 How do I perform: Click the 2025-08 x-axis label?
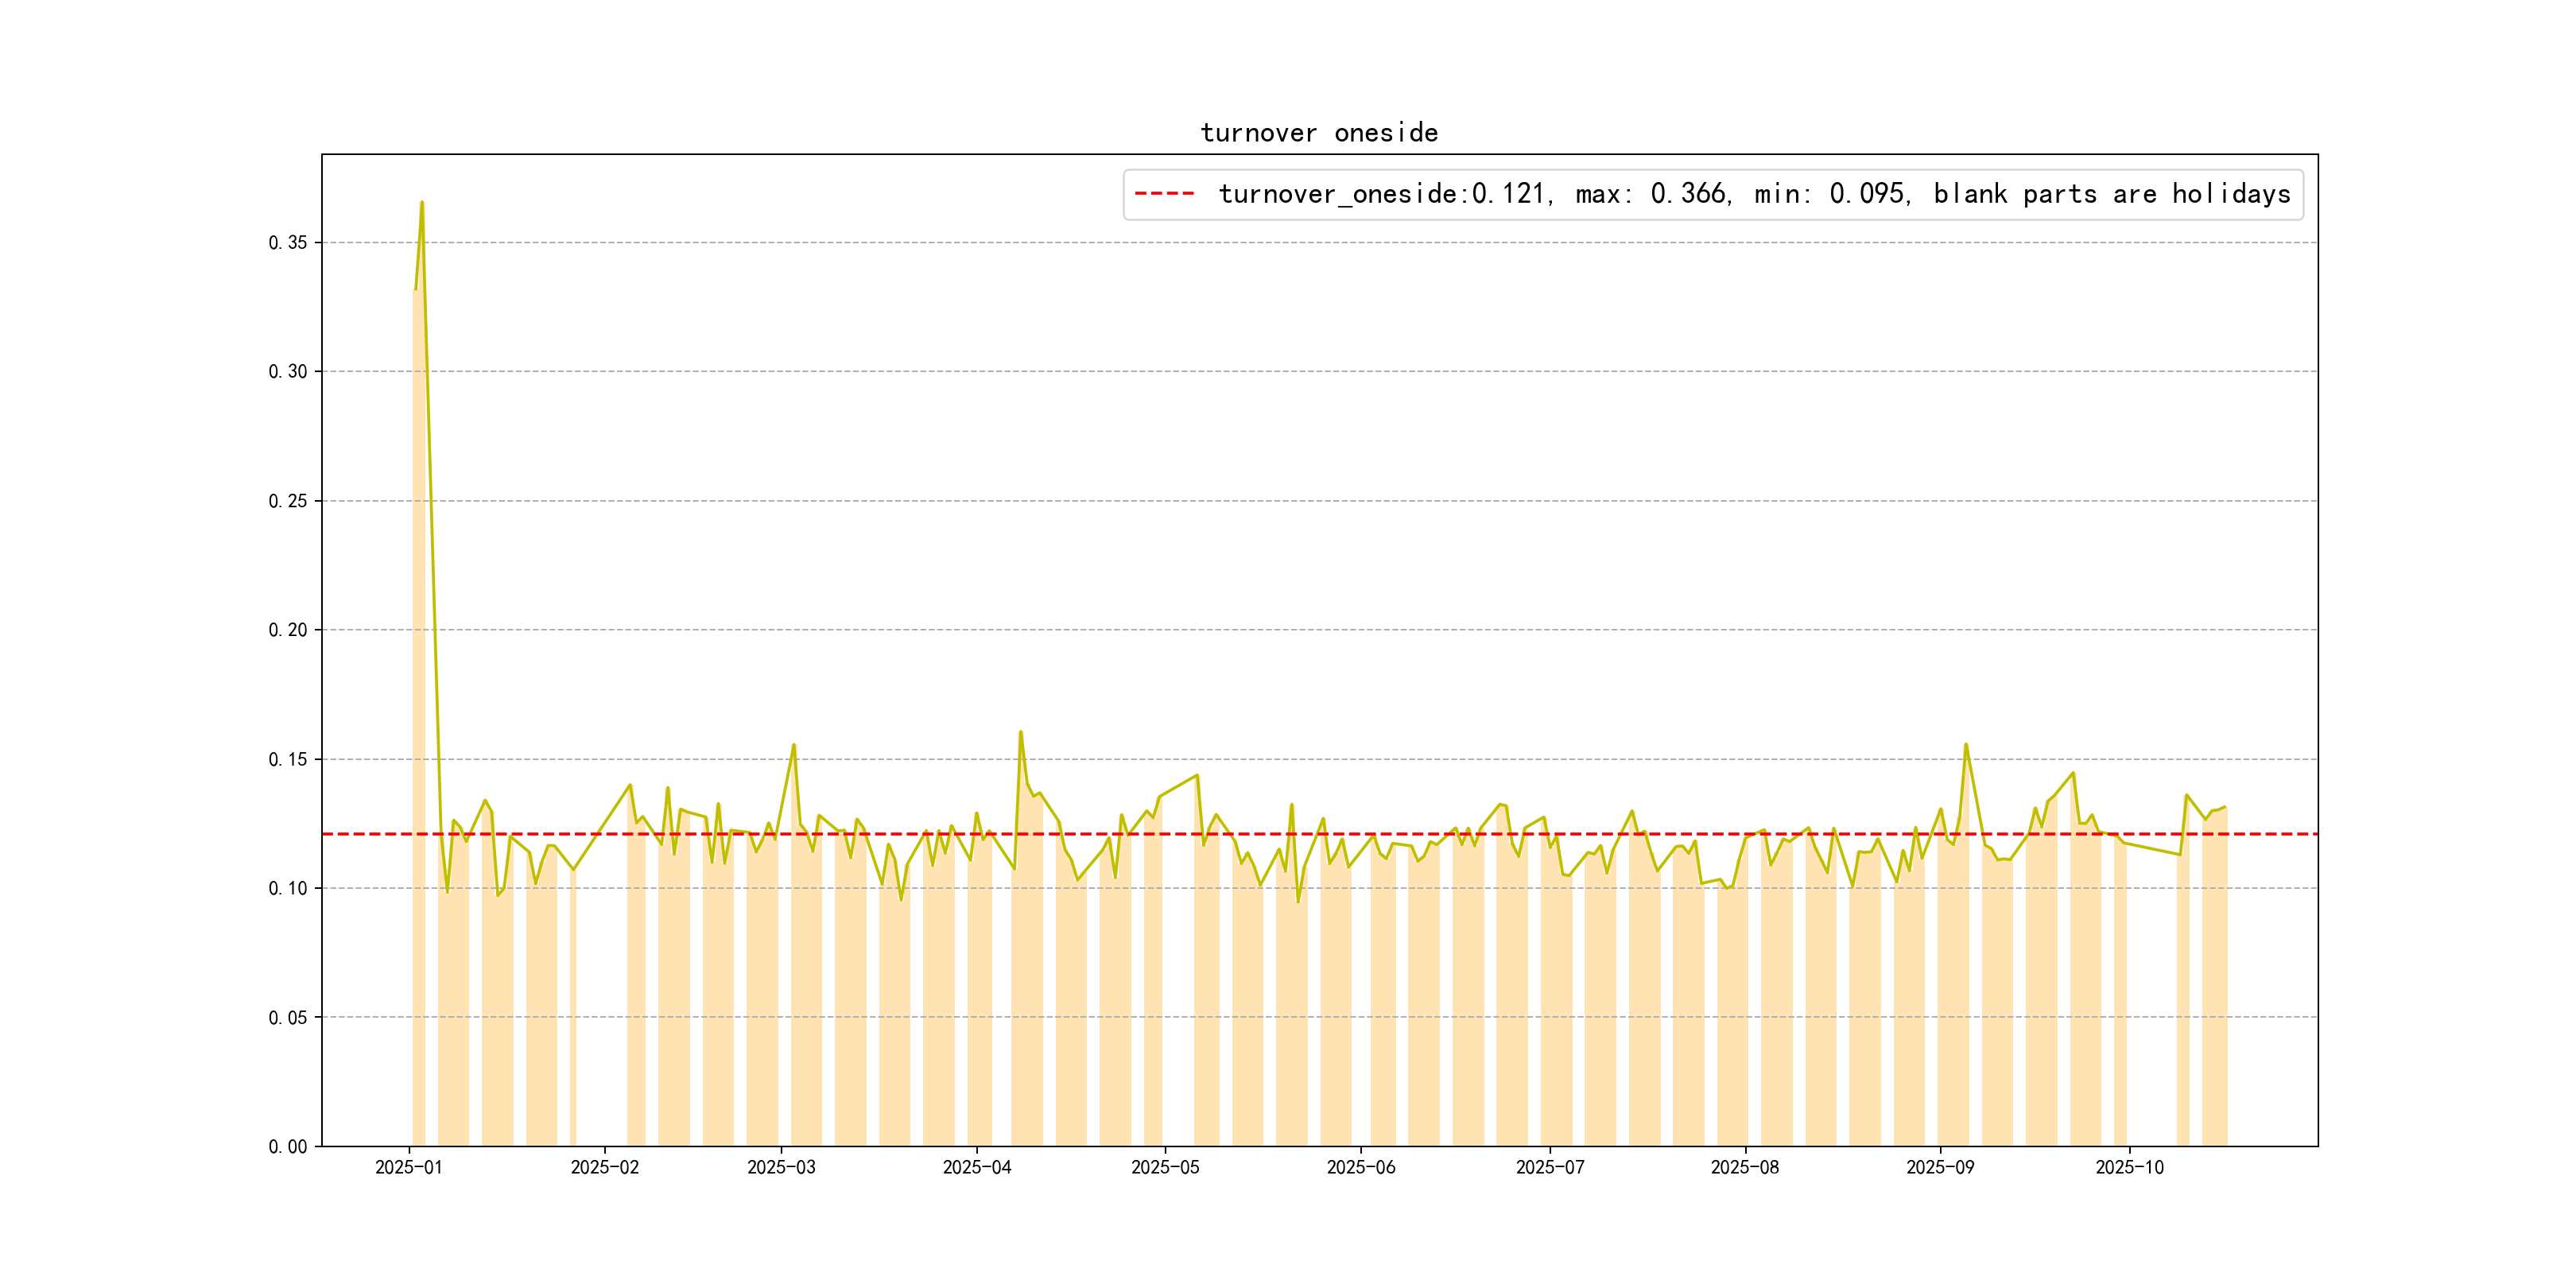point(1744,1167)
